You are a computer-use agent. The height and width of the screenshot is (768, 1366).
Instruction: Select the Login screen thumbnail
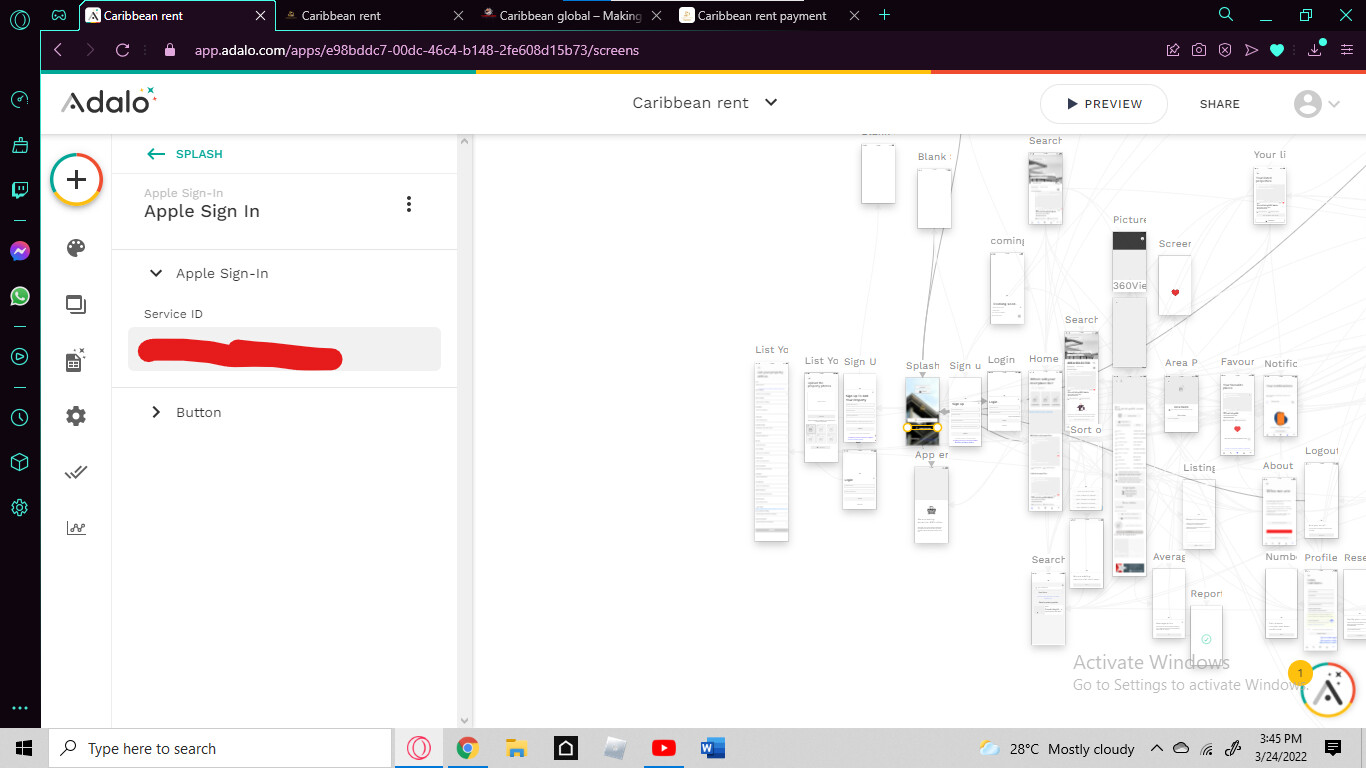point(1003,402)
